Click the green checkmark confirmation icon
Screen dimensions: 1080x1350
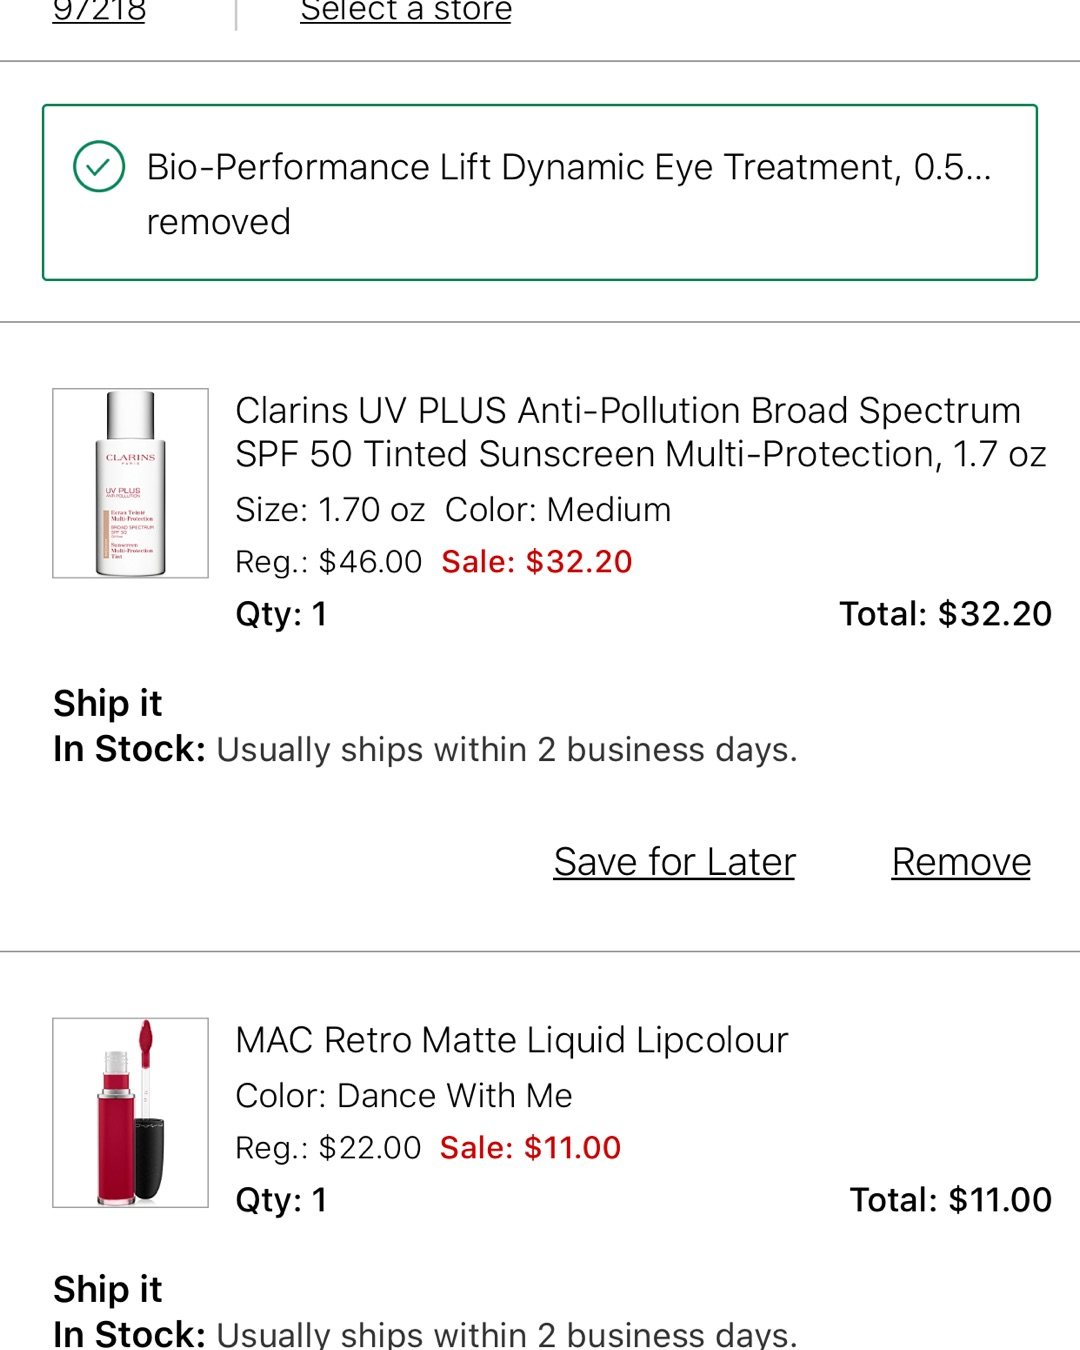[99, 167]
